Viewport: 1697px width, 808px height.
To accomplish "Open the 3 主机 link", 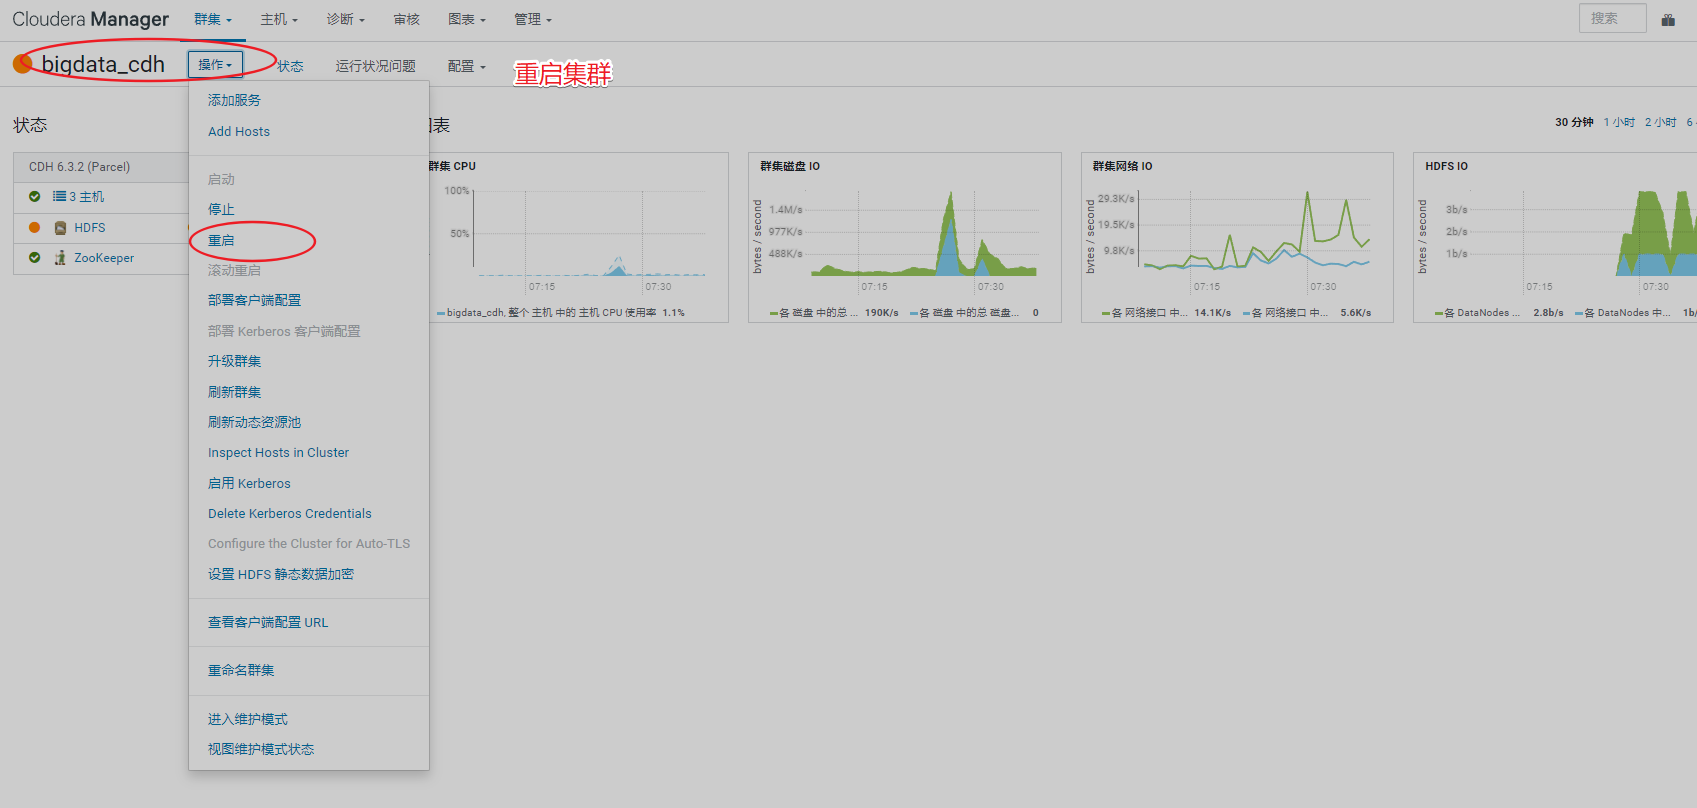I will [86, 197].
